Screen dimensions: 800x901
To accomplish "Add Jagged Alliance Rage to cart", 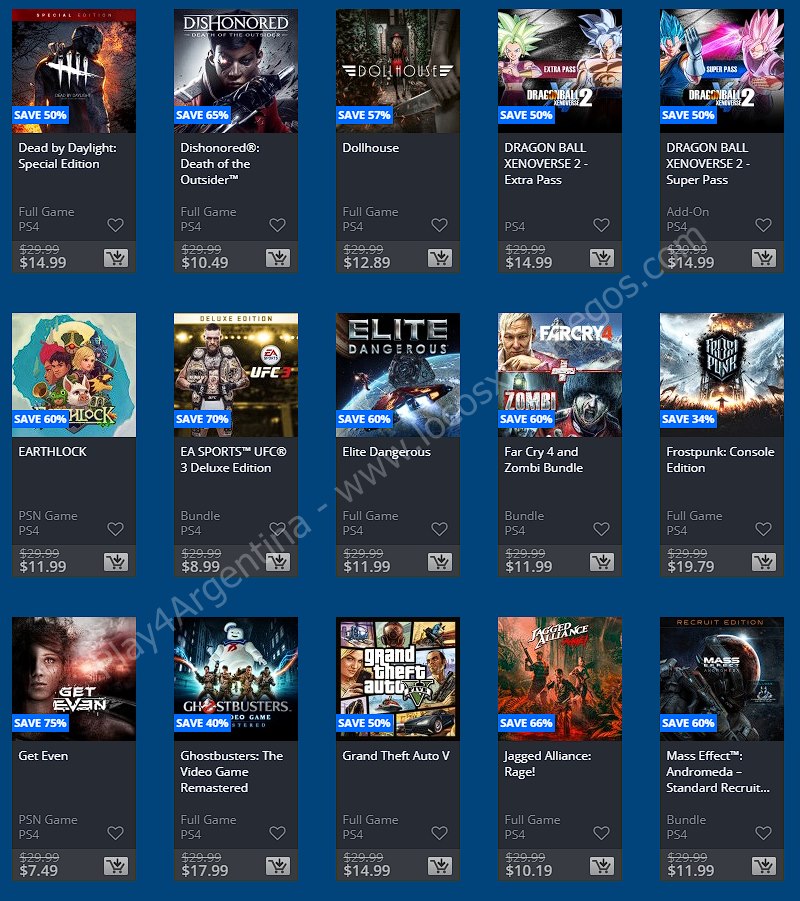I will click(x=602, y=866).
